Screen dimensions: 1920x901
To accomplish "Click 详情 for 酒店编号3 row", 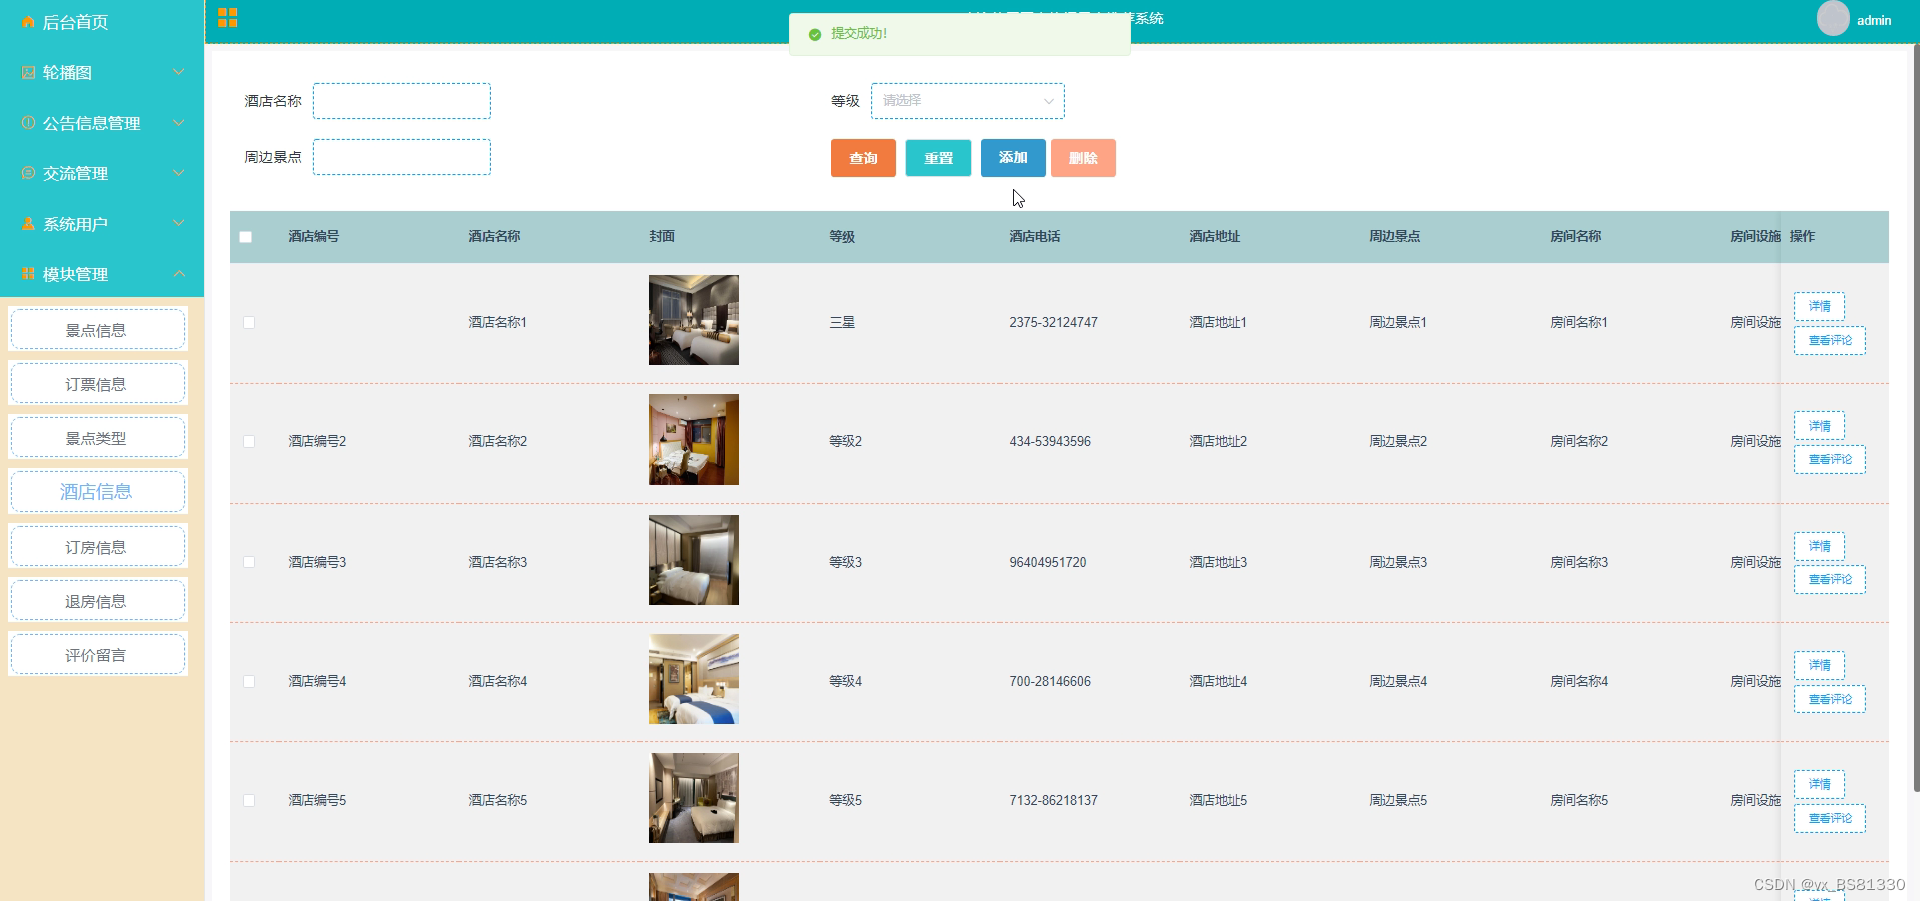I will [x=1819, y=545].
